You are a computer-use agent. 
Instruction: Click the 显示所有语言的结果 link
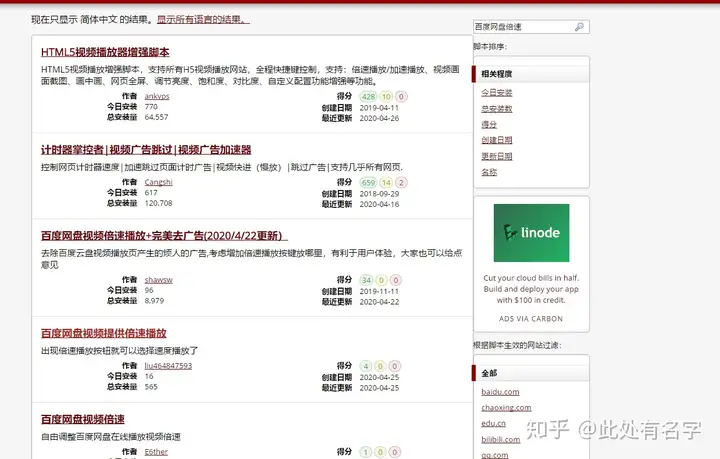point(203,20)
